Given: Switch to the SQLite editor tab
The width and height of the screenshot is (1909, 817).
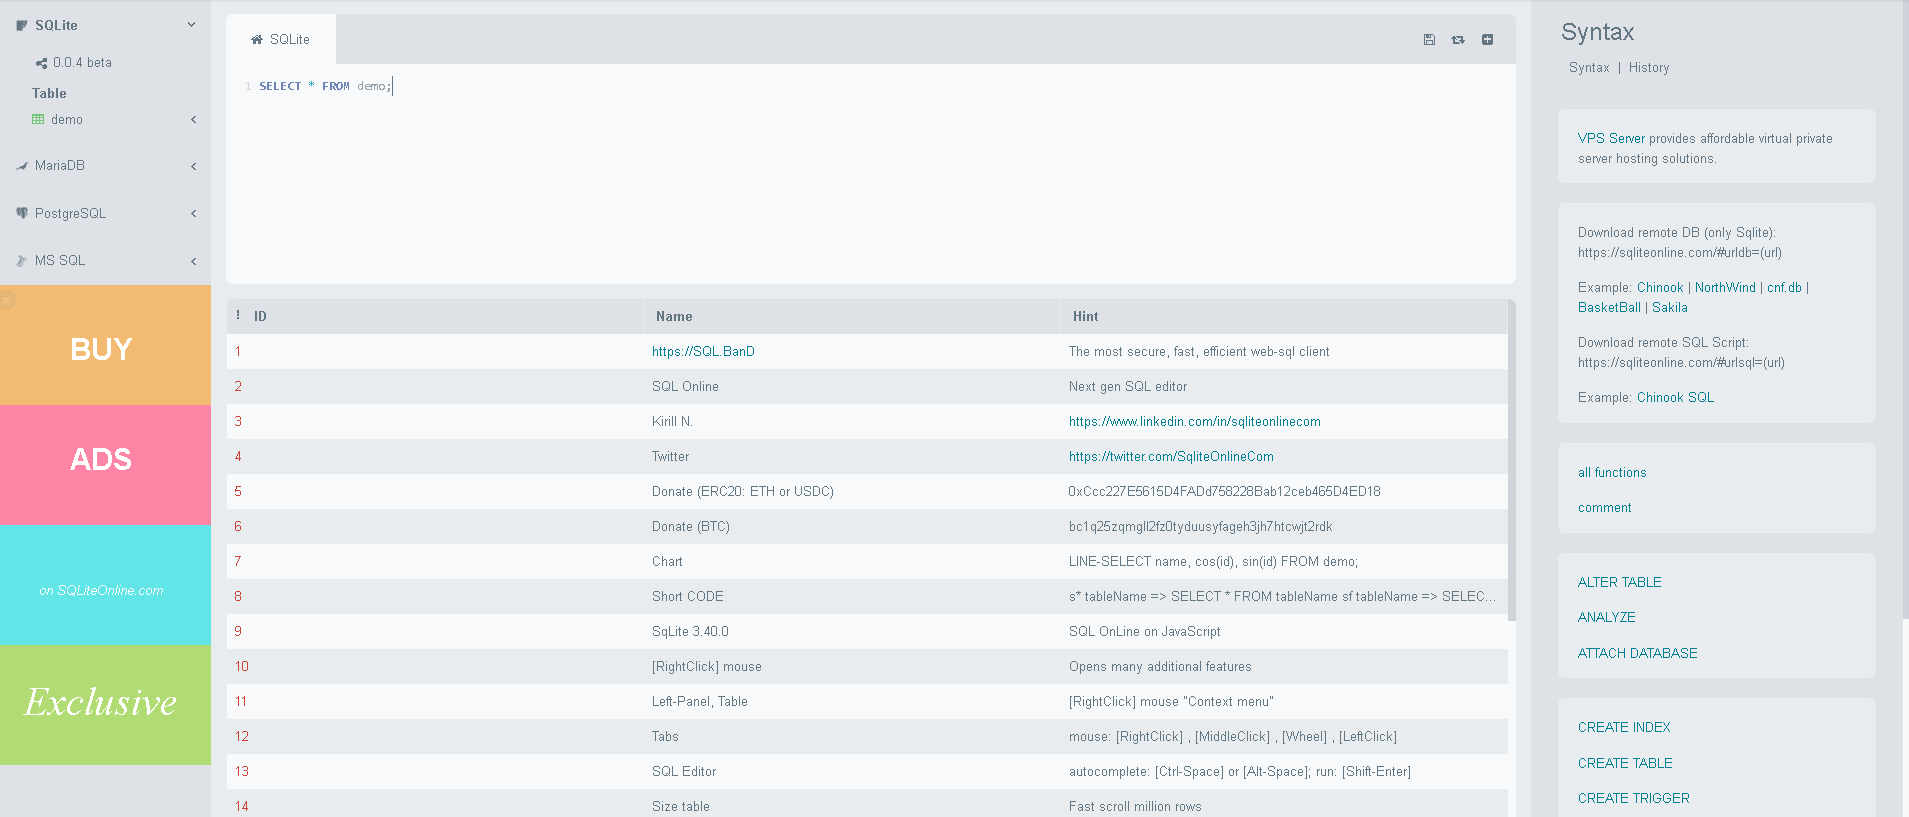Looking at the screenshot, I should 281,40.
